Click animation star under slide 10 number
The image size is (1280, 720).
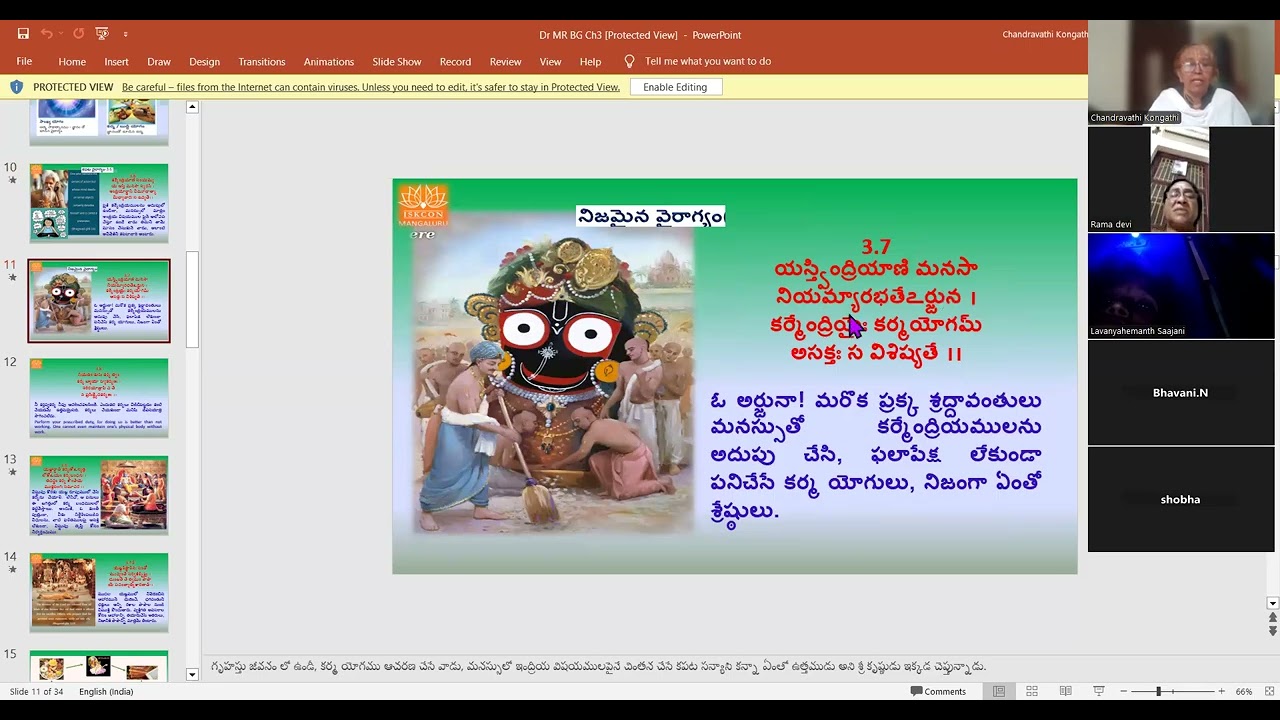click(x=12, y=181)
